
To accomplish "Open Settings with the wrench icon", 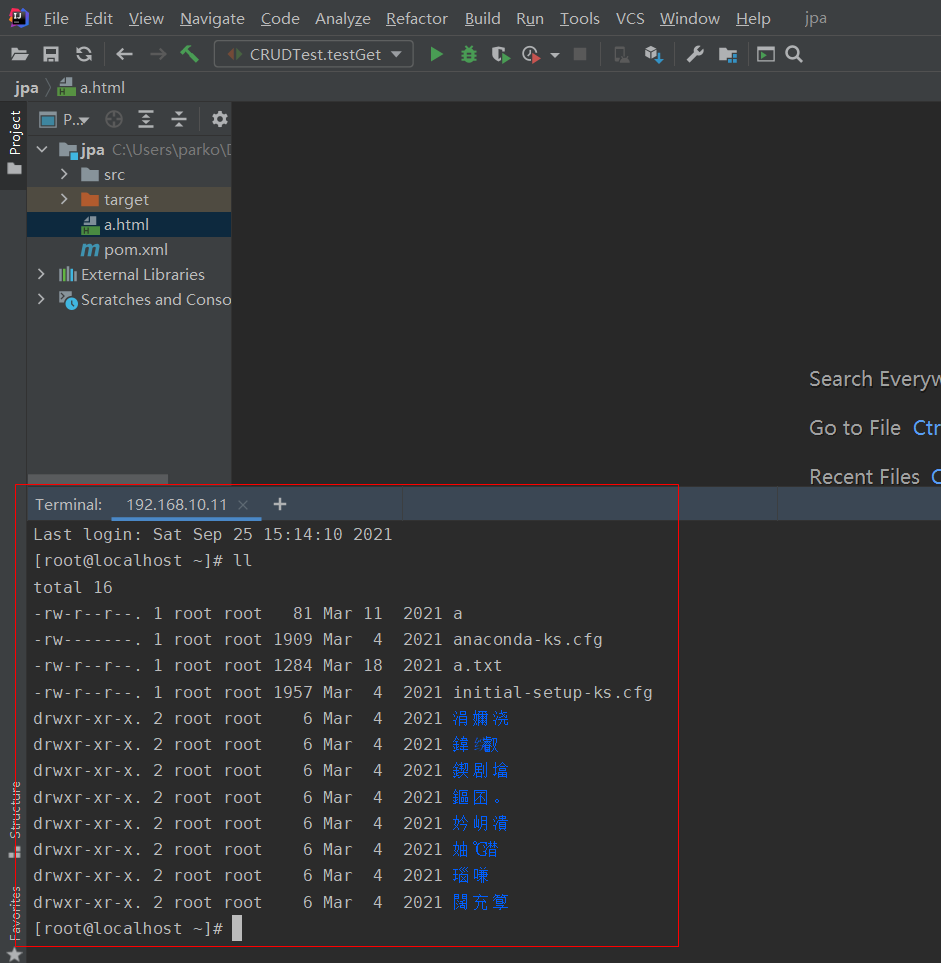I will [695, 55].
